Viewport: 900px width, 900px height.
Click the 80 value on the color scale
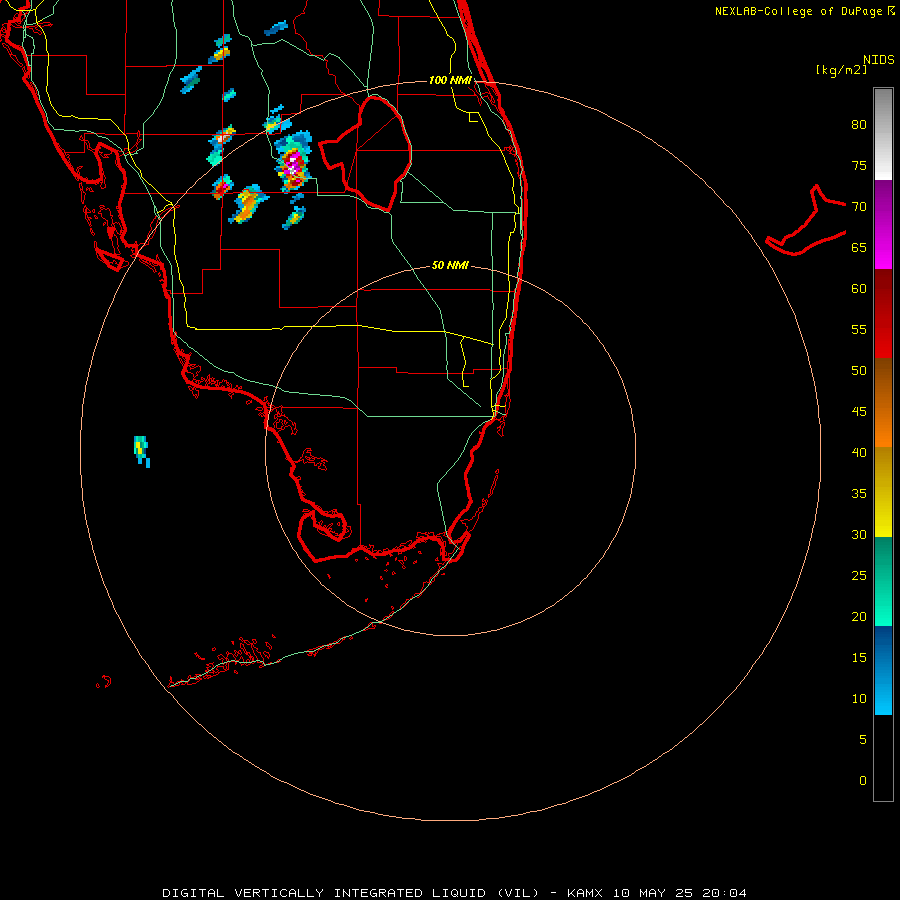tap(859, 125)
